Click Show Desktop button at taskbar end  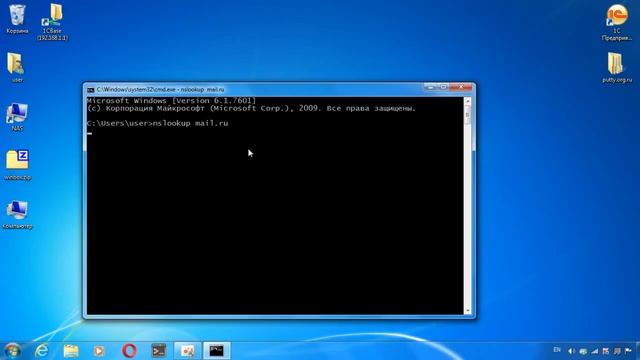[x=637, y=351]
